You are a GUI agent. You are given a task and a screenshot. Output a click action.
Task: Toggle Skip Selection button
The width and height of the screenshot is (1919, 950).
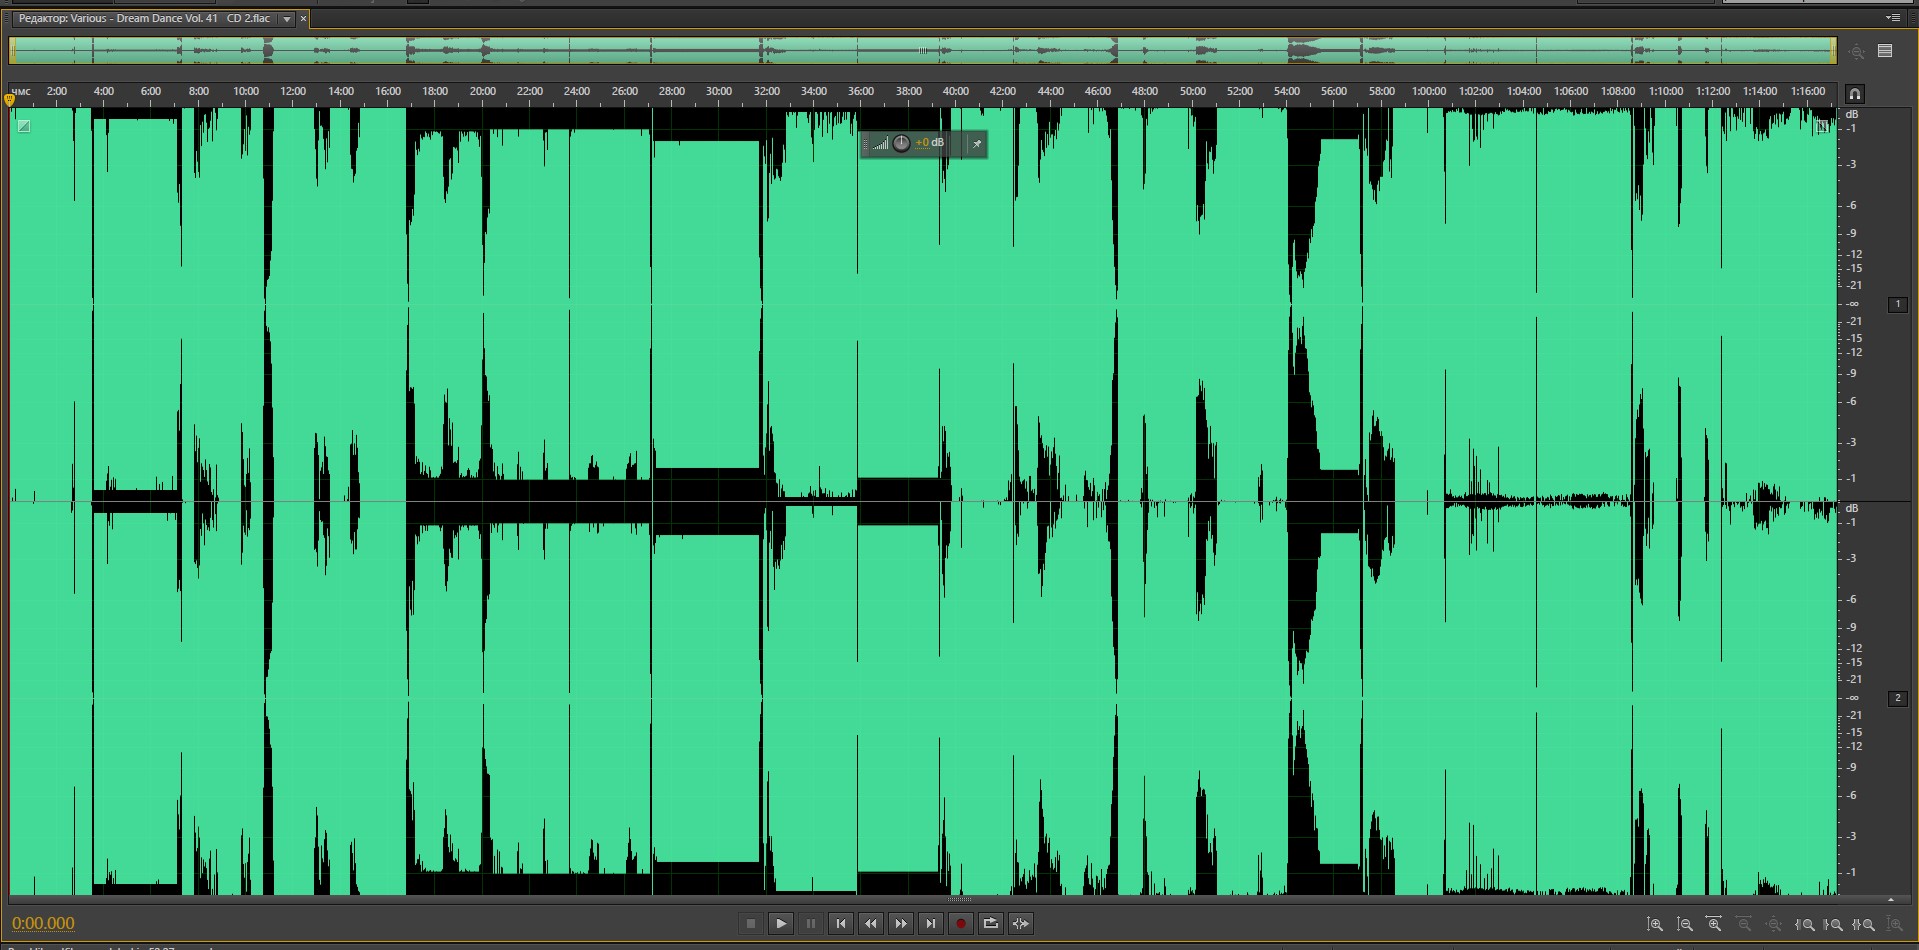(x=1021, y=924)
